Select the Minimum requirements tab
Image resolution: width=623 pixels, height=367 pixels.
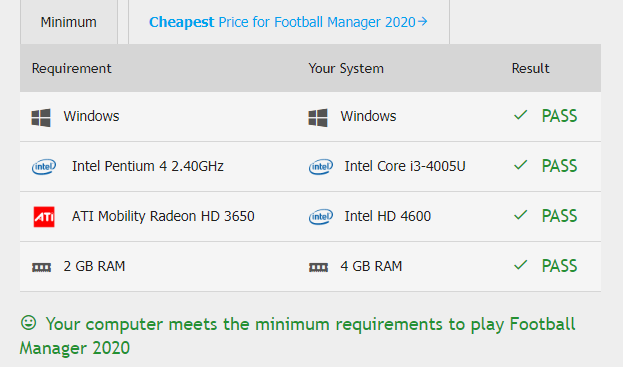(69, 22)
